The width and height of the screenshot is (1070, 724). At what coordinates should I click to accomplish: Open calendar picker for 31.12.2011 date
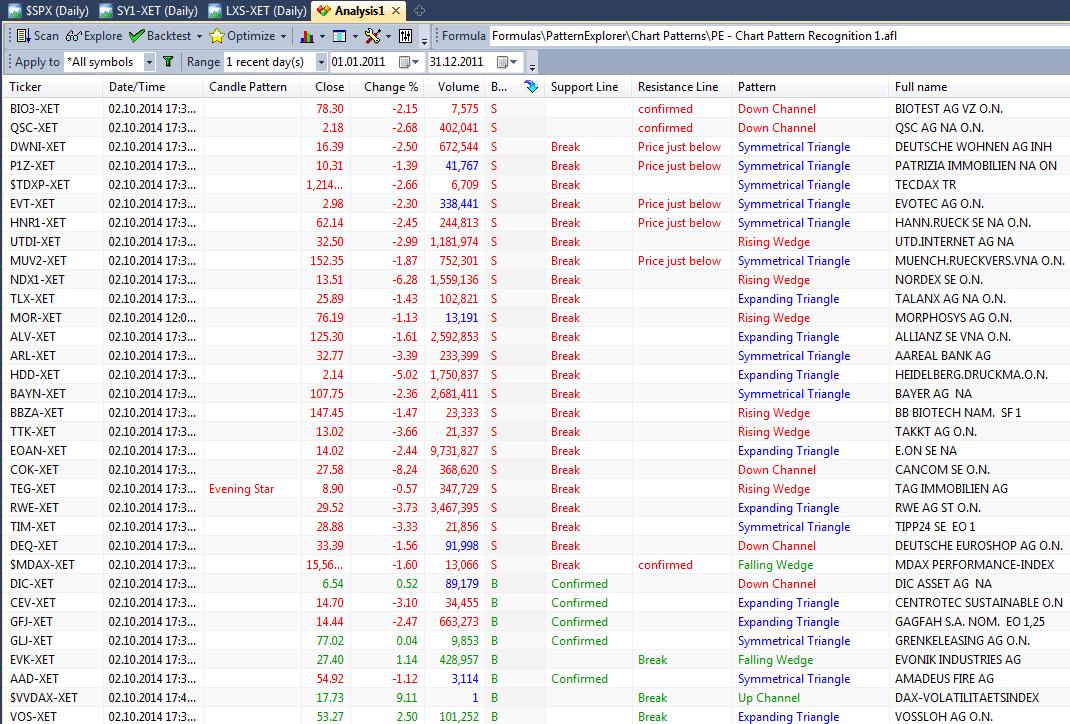click(x=507, y=62)
